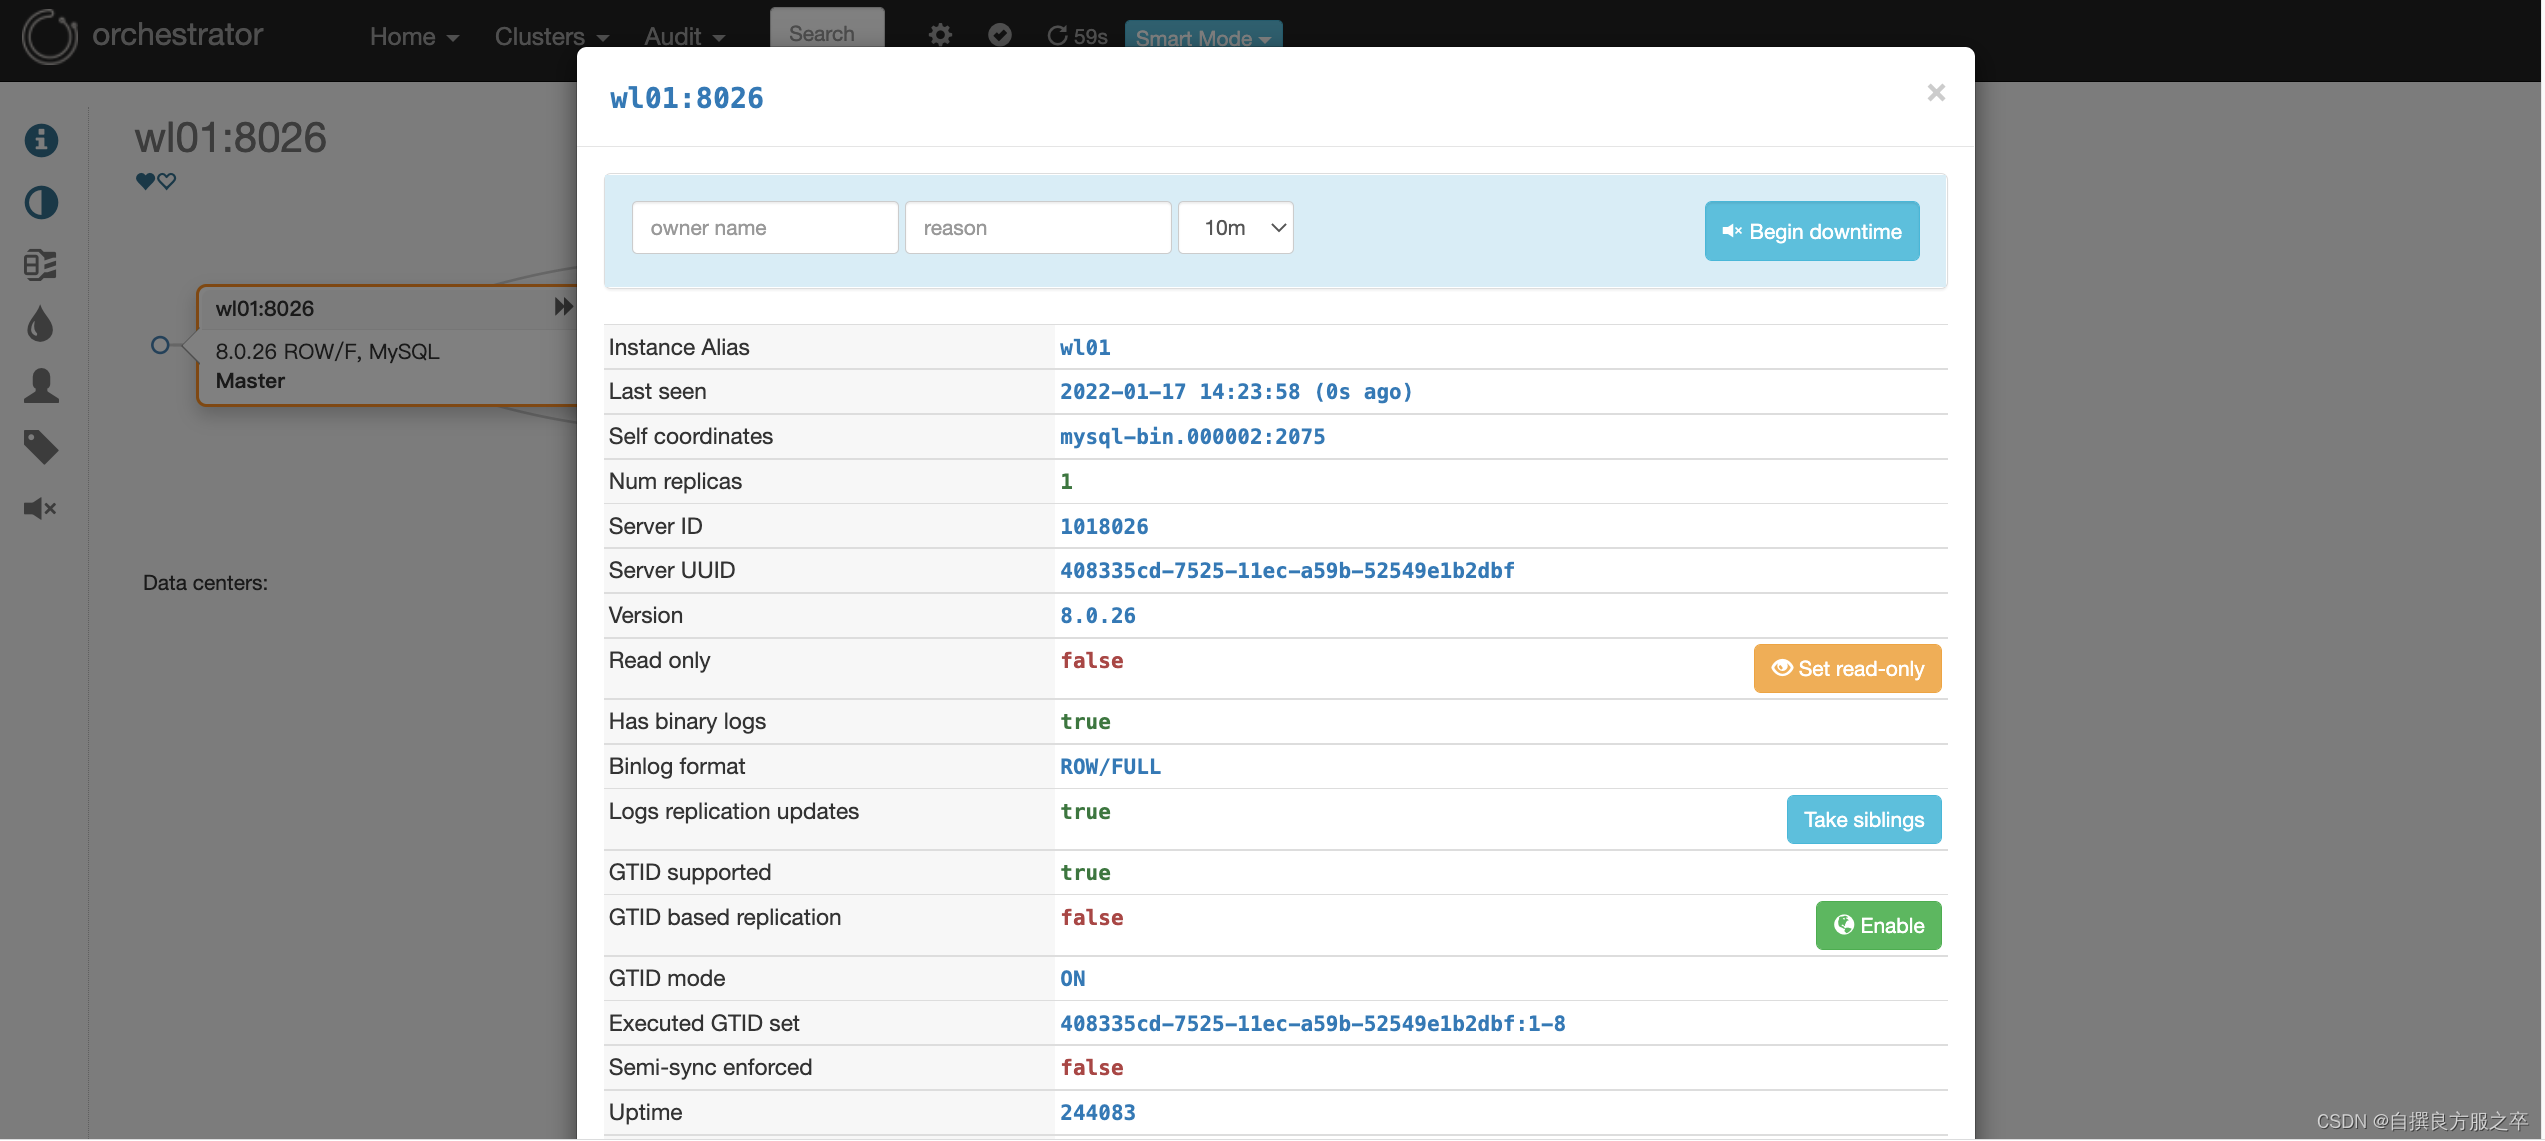Click the half-circle contrast sidebar icon

pos(41,203)
